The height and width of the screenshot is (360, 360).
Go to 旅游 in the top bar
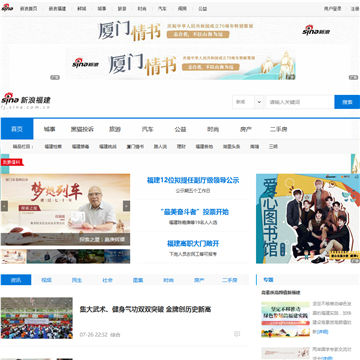click(122, 9)
